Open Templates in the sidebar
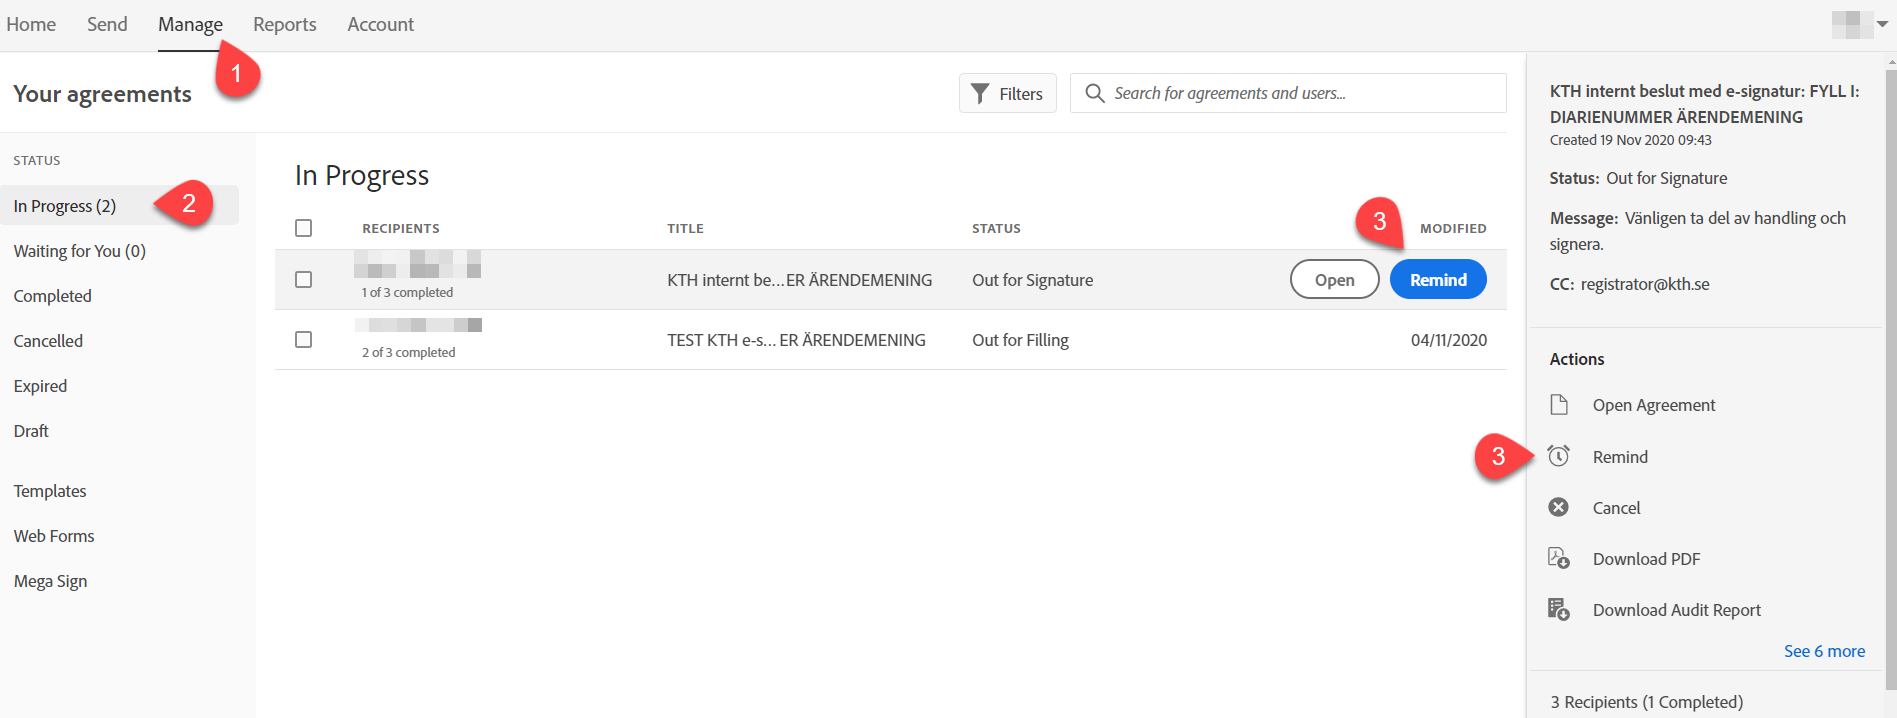This screenshot has height=718, width=1897. (50, 491)
